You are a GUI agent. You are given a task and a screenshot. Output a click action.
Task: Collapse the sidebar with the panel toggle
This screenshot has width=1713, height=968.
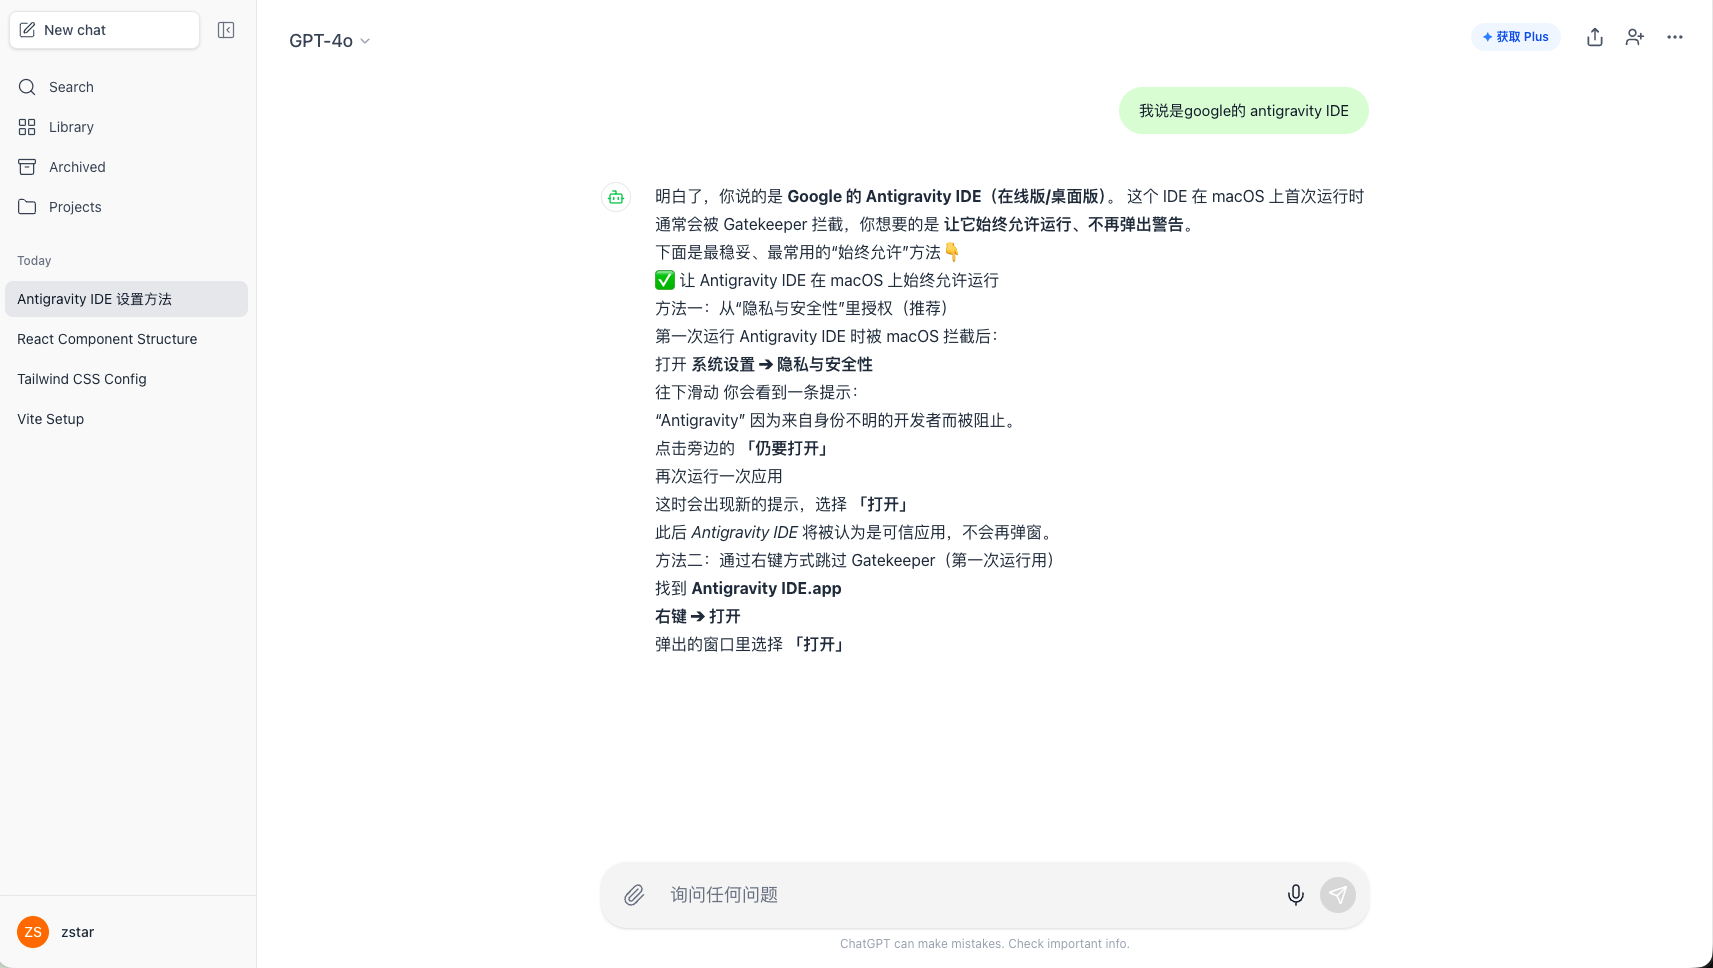226,30
